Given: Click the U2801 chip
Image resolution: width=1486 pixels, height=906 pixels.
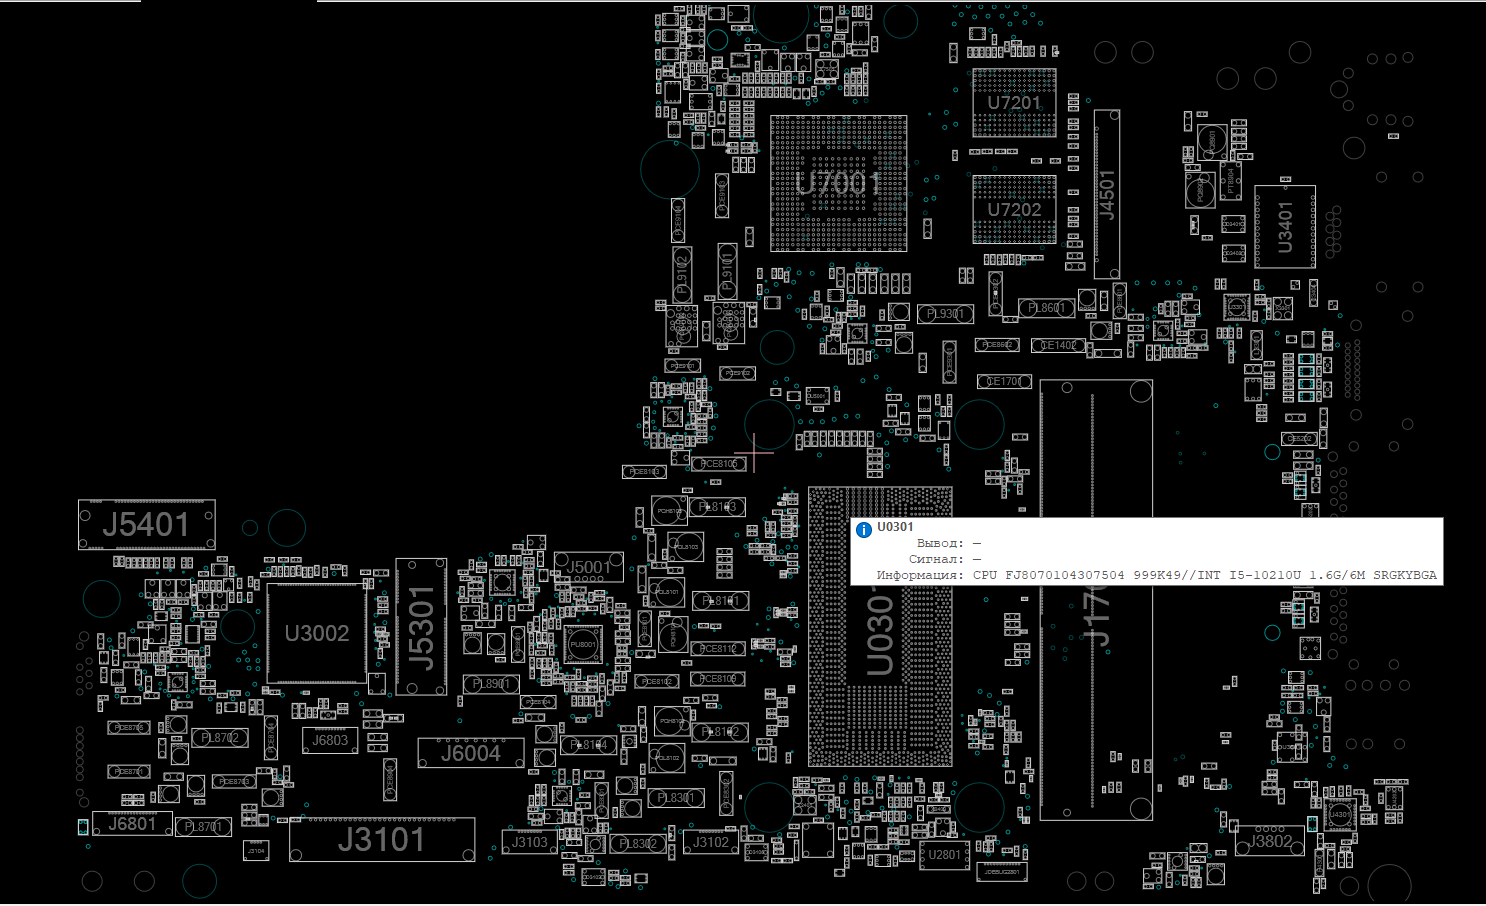Looking at the screenshot, I should (944, 855).
